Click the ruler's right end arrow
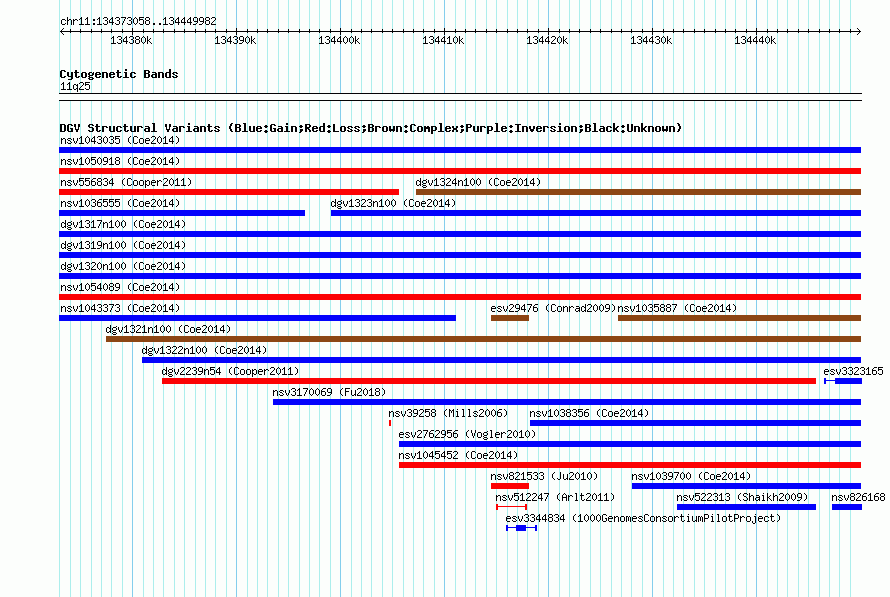Screen dimensions: 890x597 point(859,31)
